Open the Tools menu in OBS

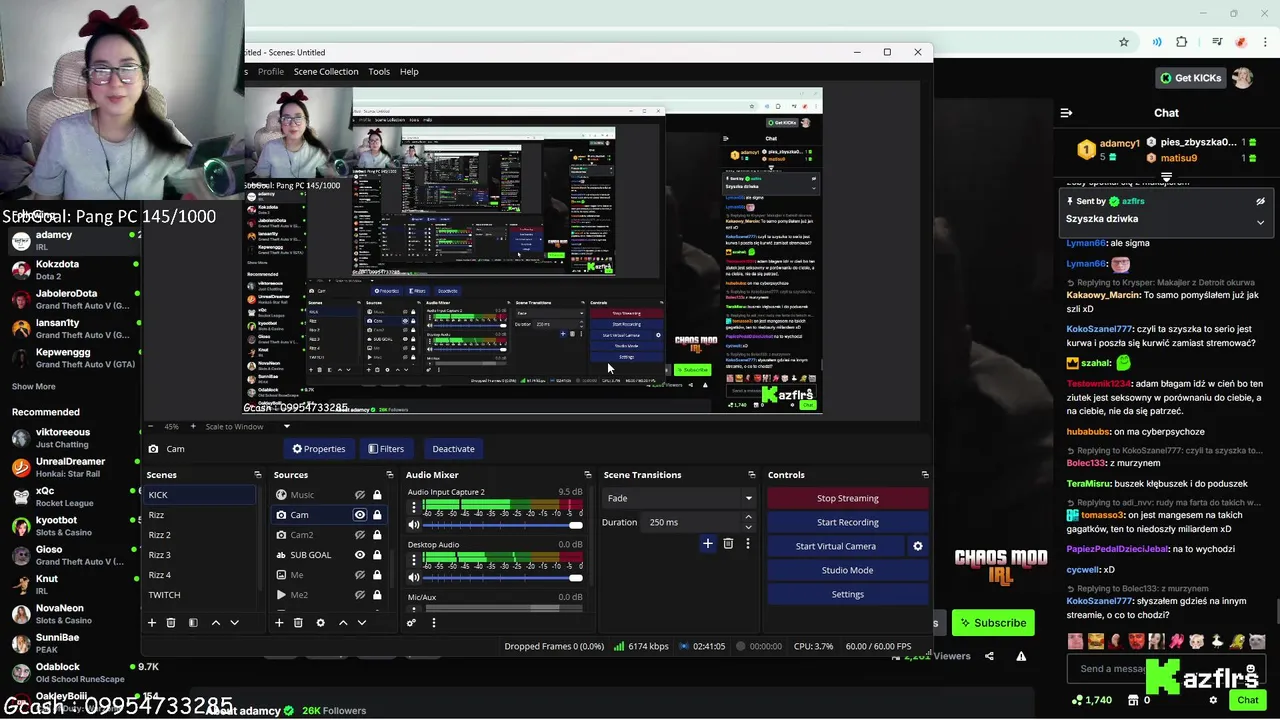click(379, 72)
